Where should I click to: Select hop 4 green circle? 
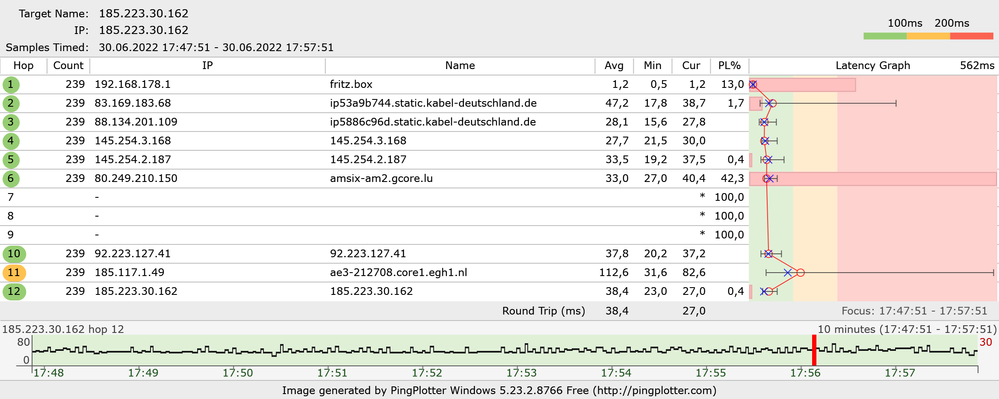(x=11, y=140)
